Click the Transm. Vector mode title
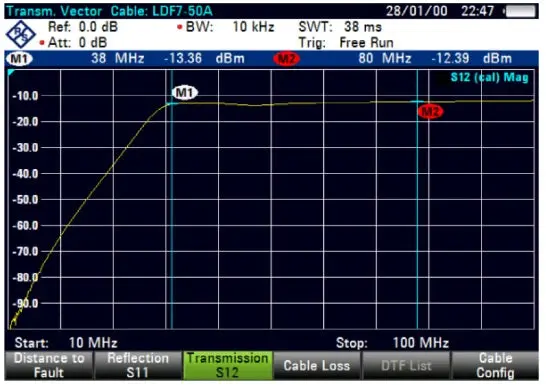The image size is (546, 385). pyautogui.click(x=54, y=11)
